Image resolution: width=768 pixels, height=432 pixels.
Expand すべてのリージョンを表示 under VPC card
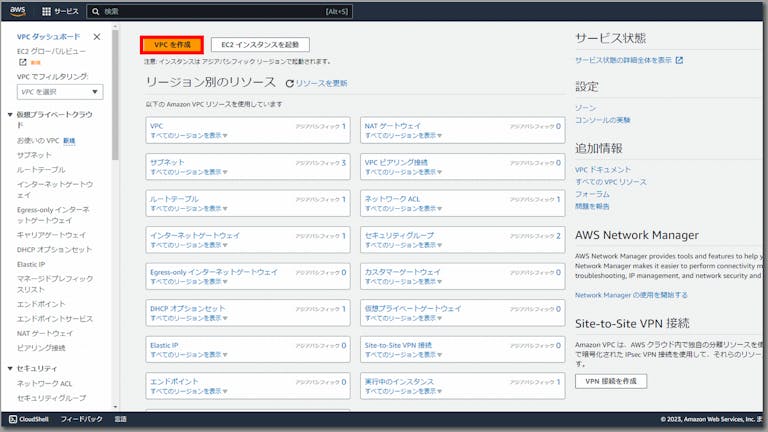tap(189, 136)
